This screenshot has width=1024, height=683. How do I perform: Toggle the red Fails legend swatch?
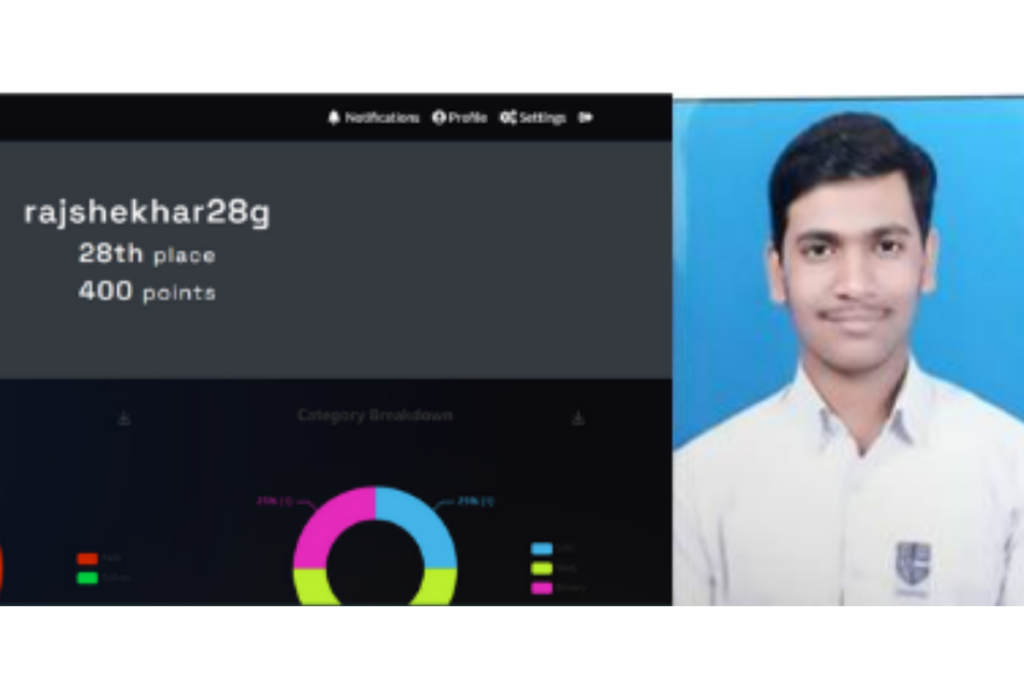pos(88,559)
